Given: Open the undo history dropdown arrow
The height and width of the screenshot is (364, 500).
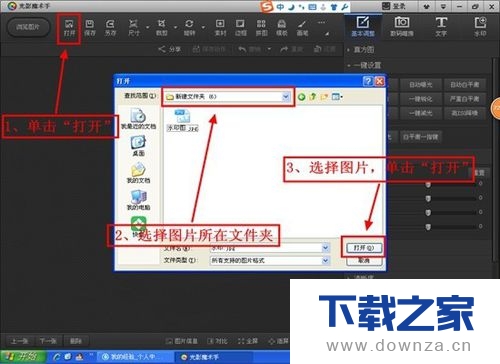Looking at the screenshot, I should pyautogui.click(x=269, y=49).
